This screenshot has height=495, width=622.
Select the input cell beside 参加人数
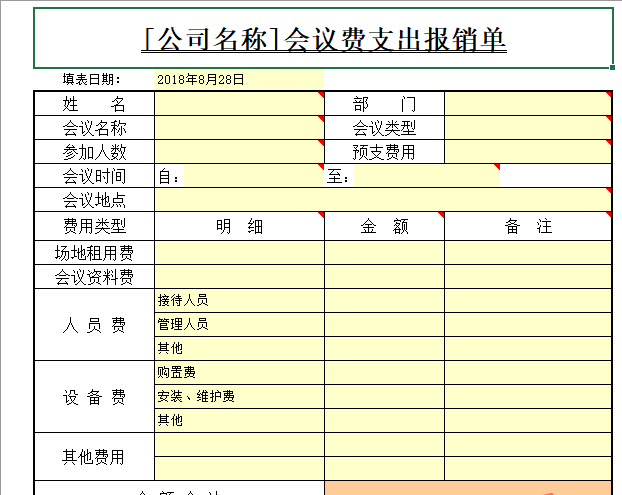point(238,152)
